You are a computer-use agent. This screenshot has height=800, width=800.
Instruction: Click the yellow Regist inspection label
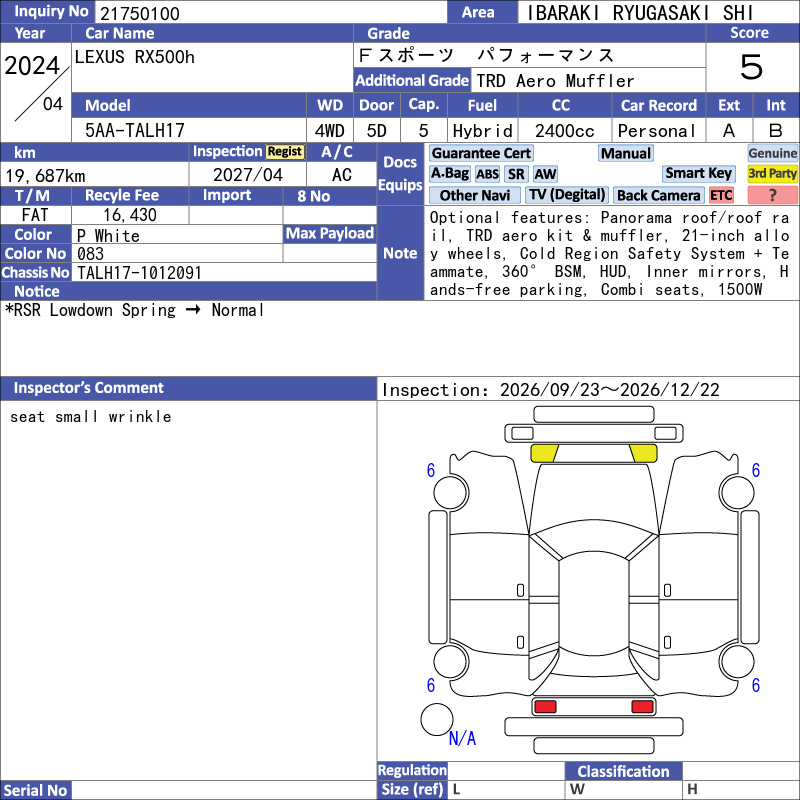point(285,152)
